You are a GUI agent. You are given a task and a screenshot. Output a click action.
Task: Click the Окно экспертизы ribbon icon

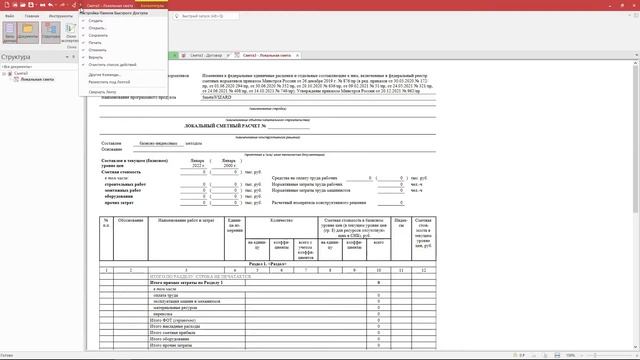click(x=70, y=33)
